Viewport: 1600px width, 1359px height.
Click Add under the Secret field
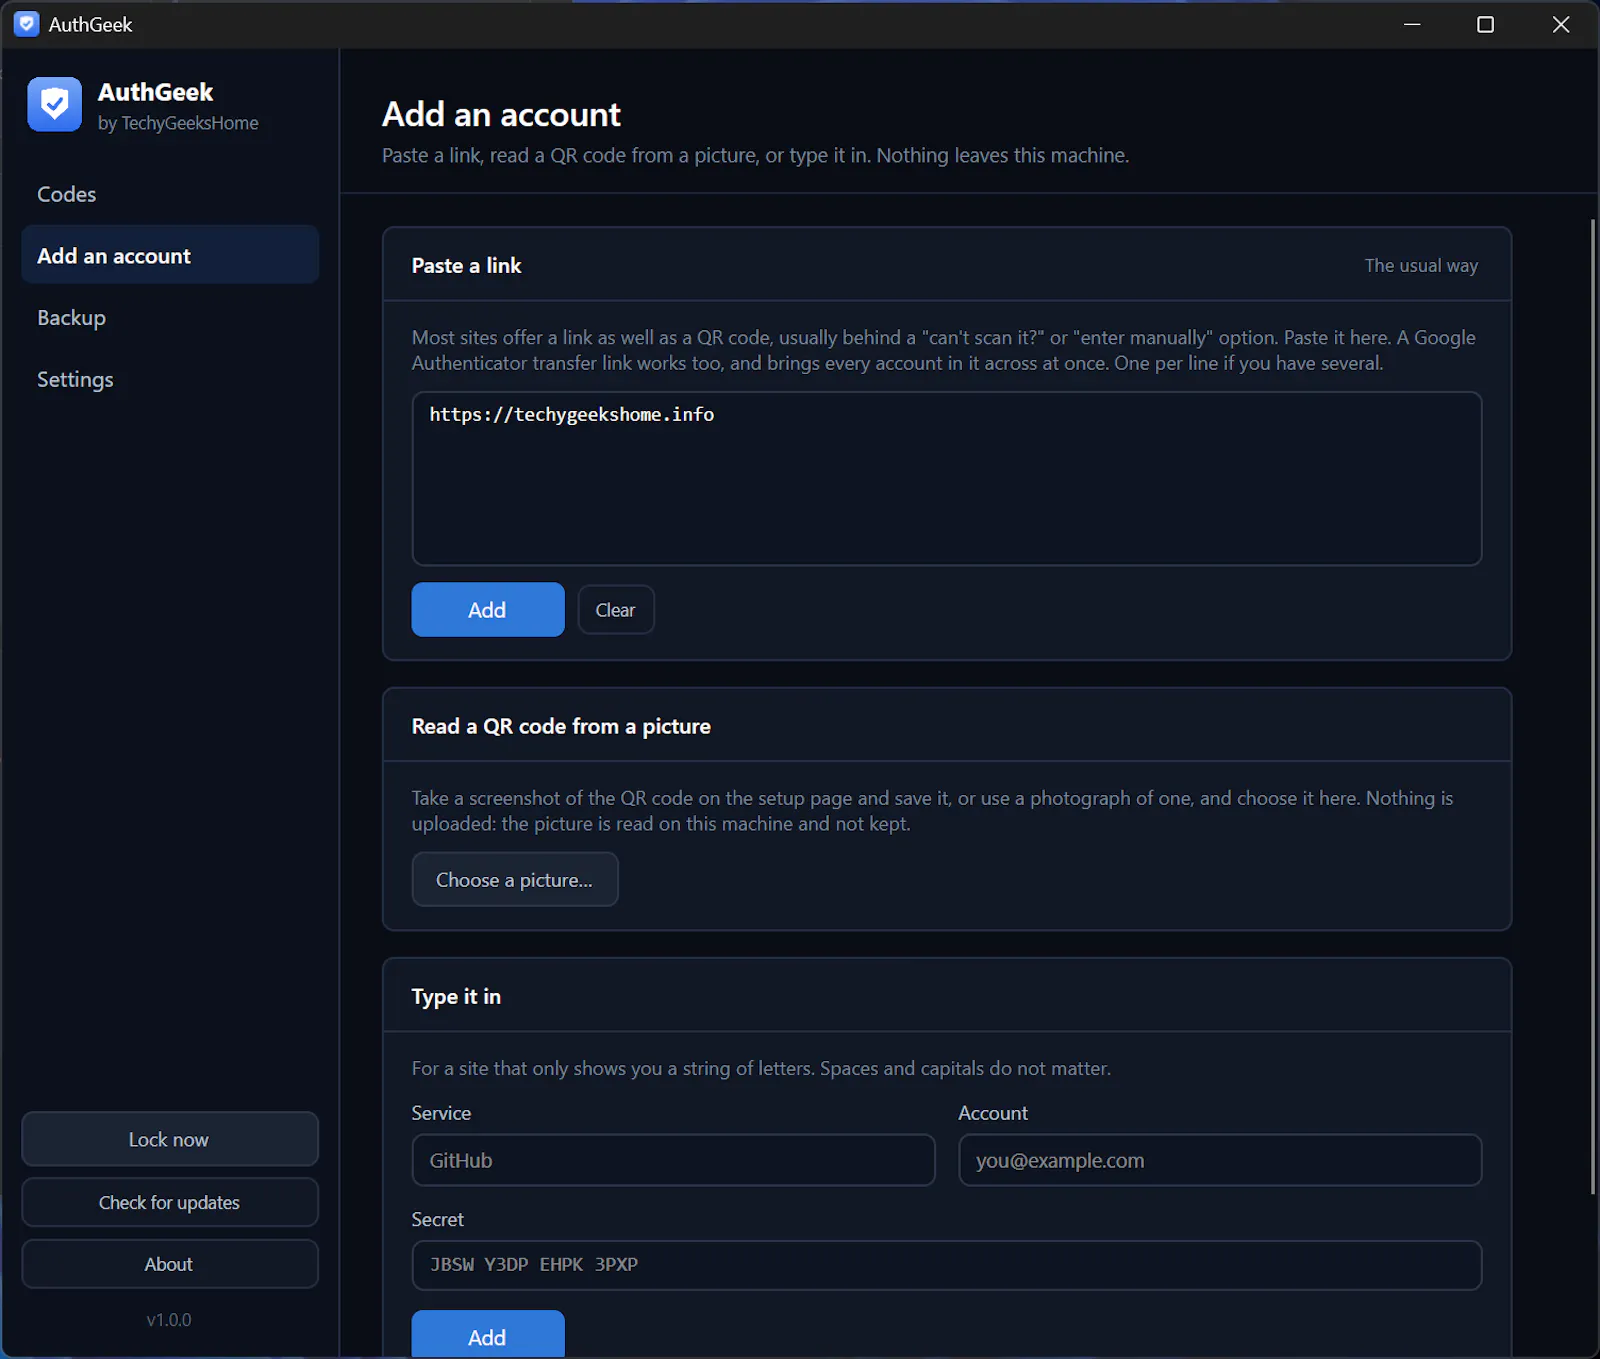coord(488,1334)
